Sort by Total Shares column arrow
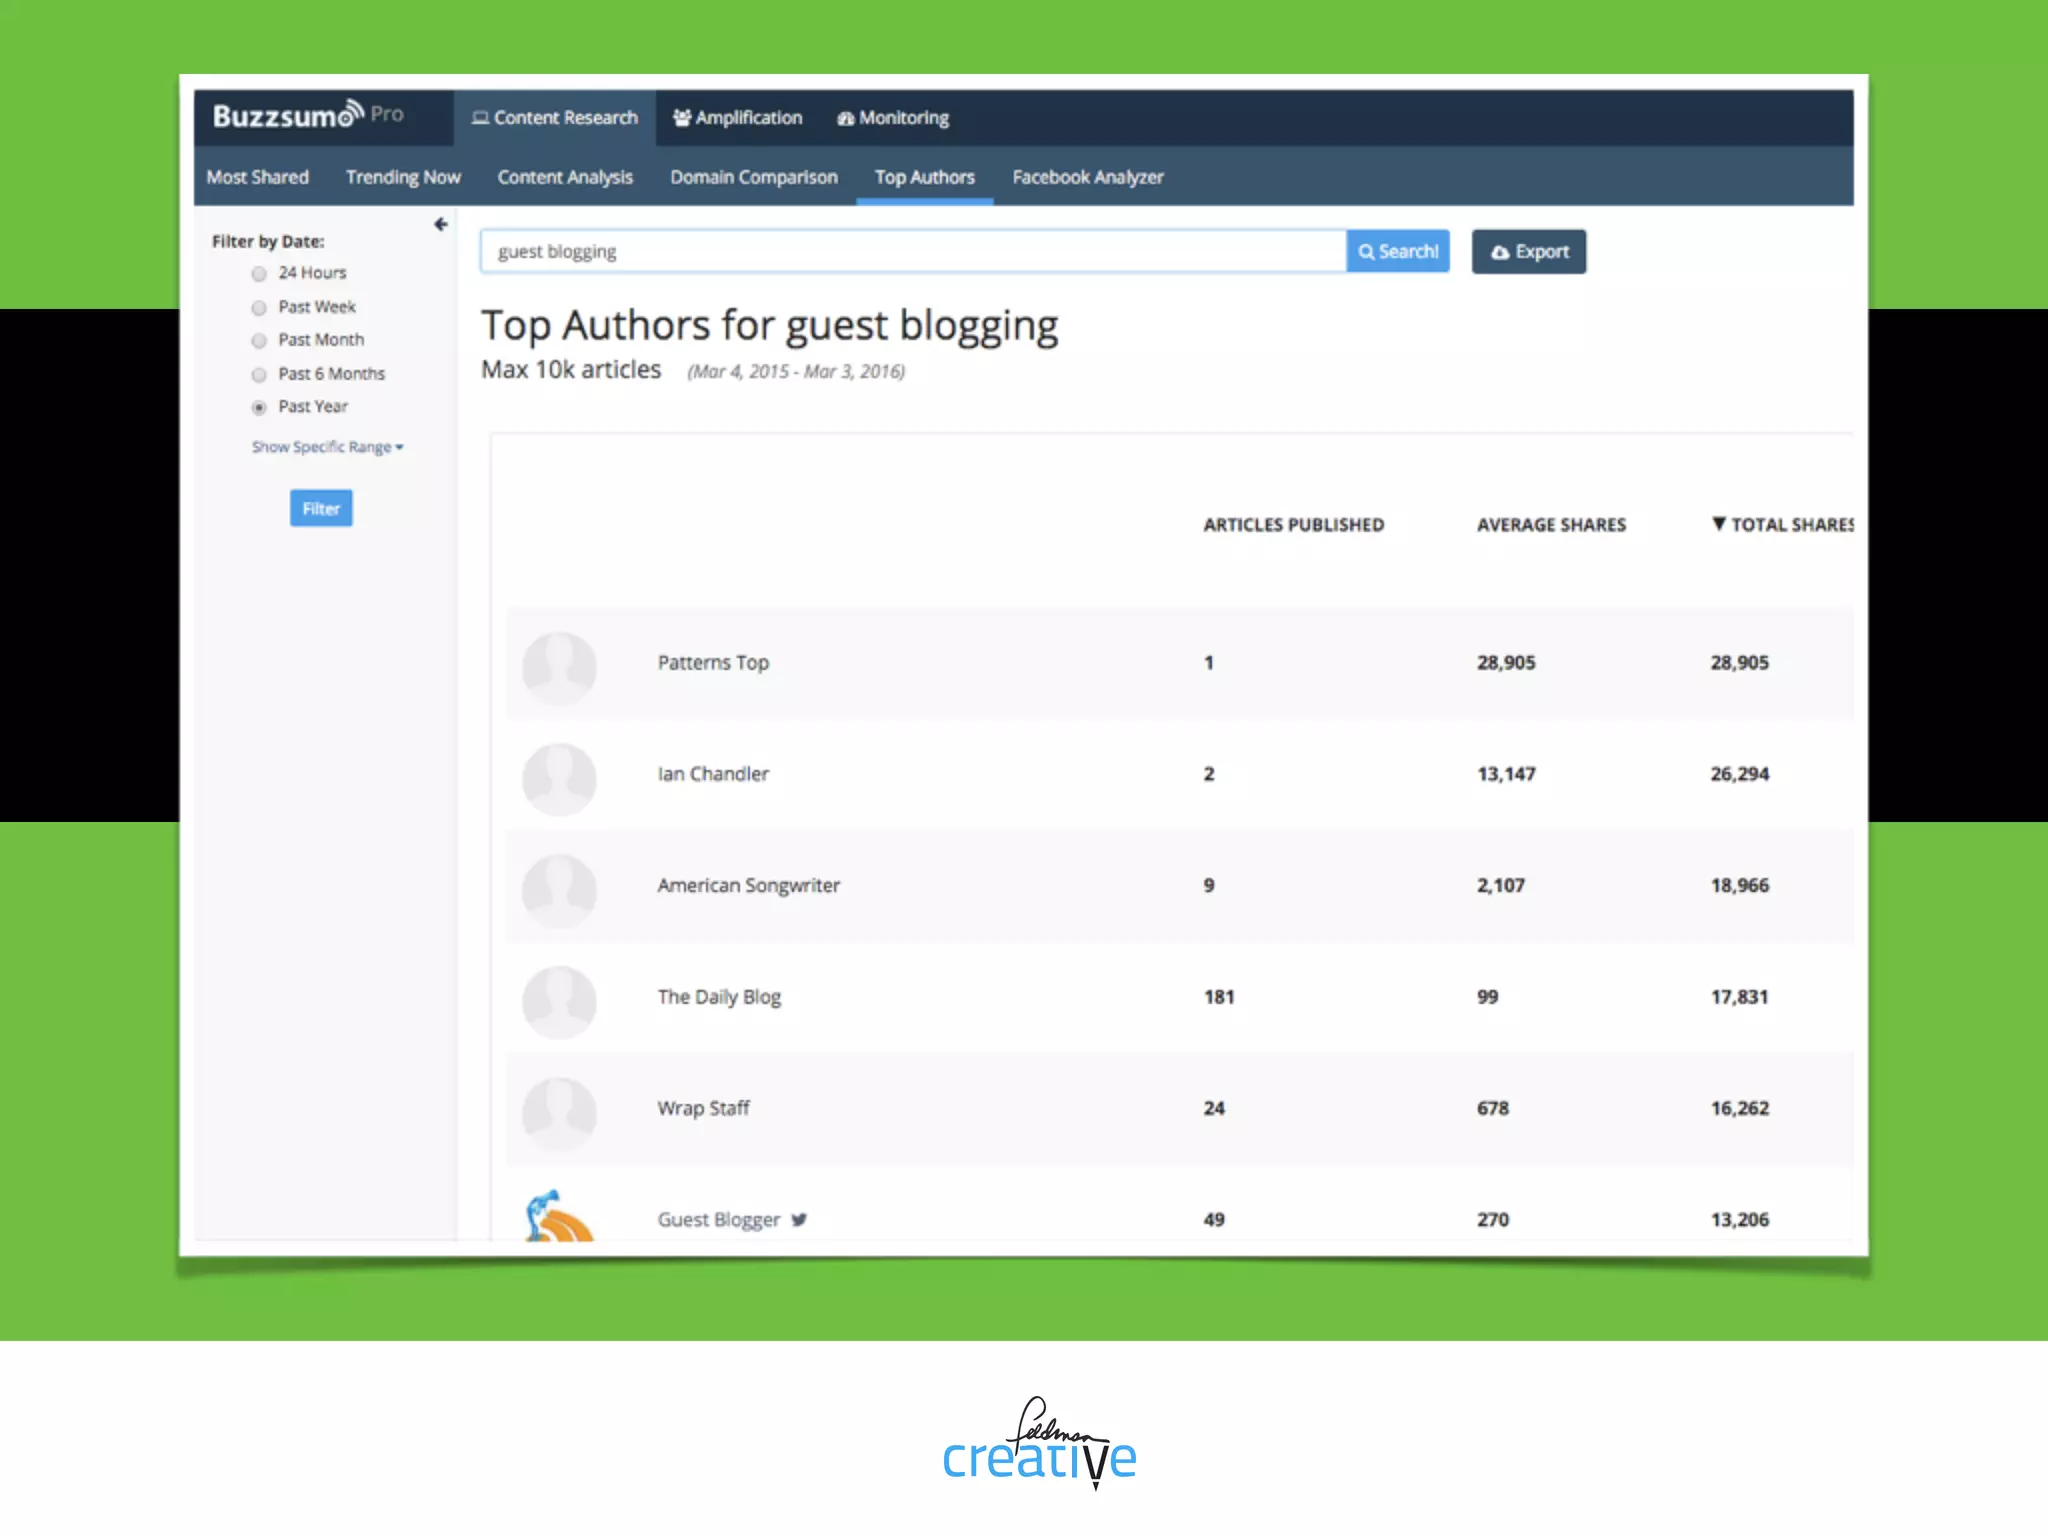This screenshot has width=2048, height=1536. (x=1718, y=524)
